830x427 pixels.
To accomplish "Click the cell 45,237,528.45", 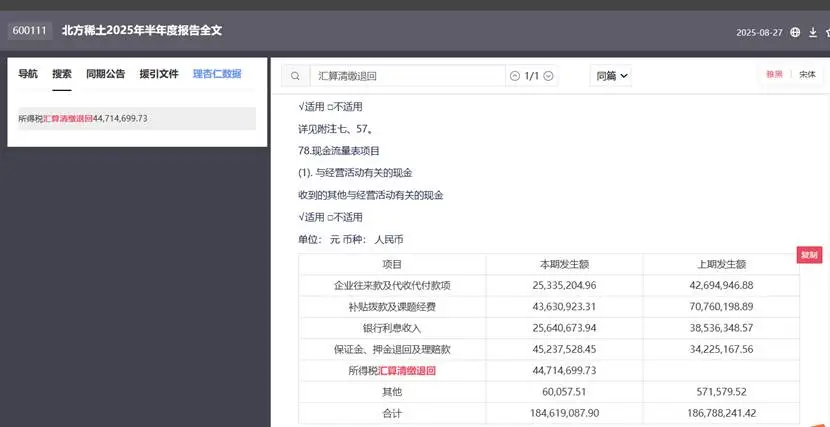I will pyautogui.click(x=564, y=349).
